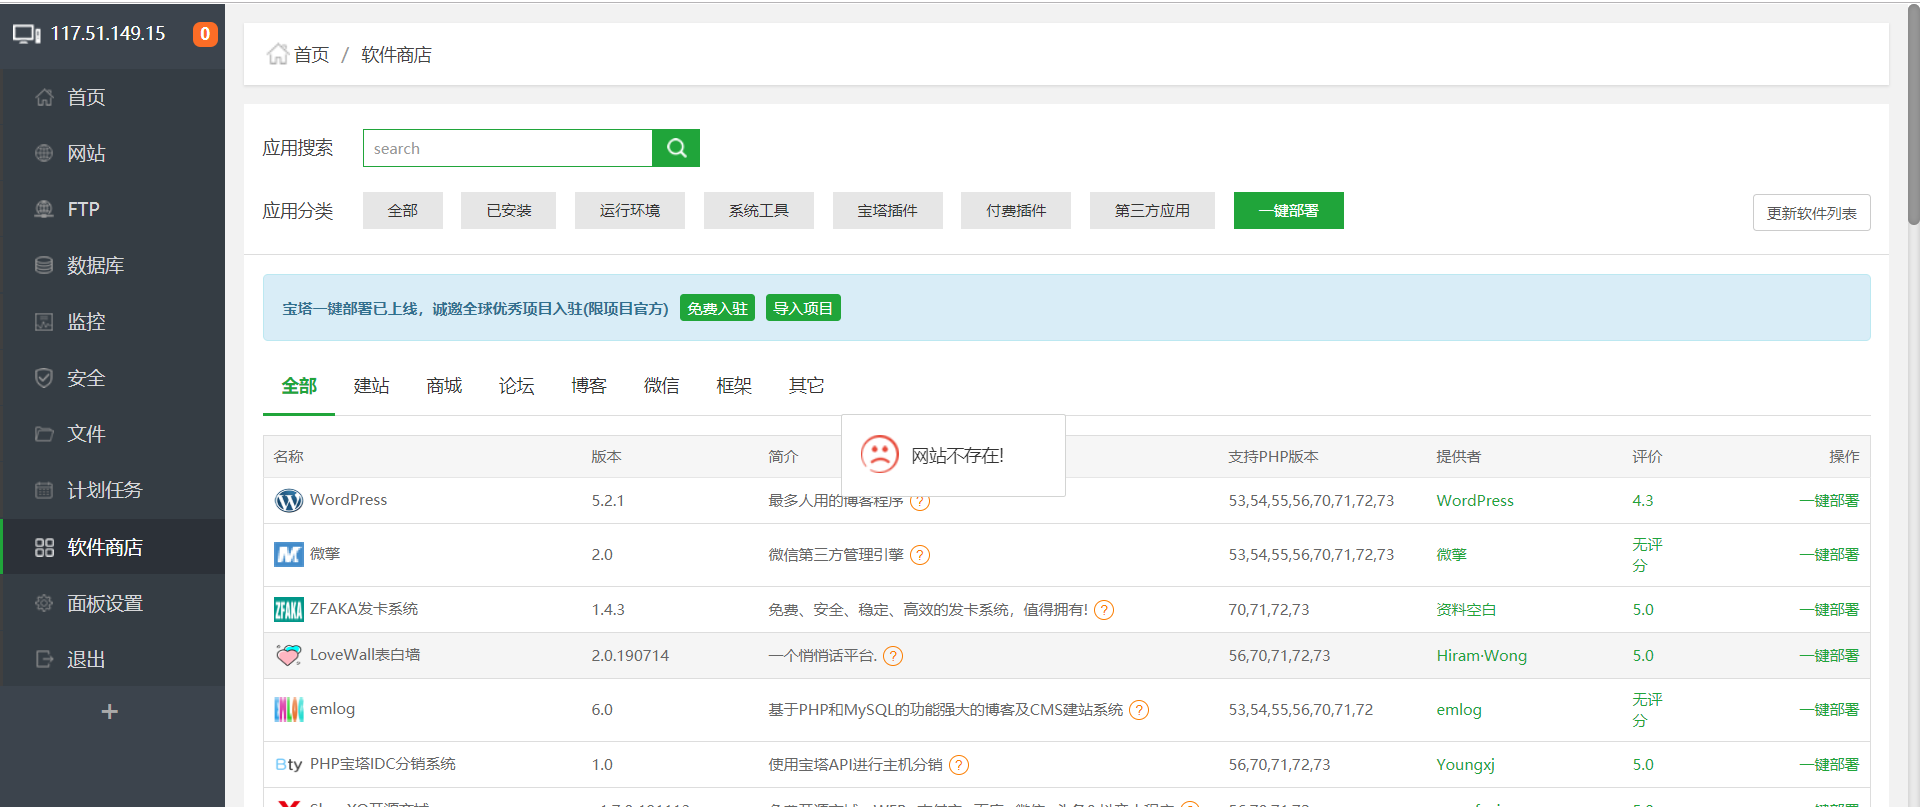Filter apps by 宝塔插件 category
The image size is (1920, 807).
point(888,210)
